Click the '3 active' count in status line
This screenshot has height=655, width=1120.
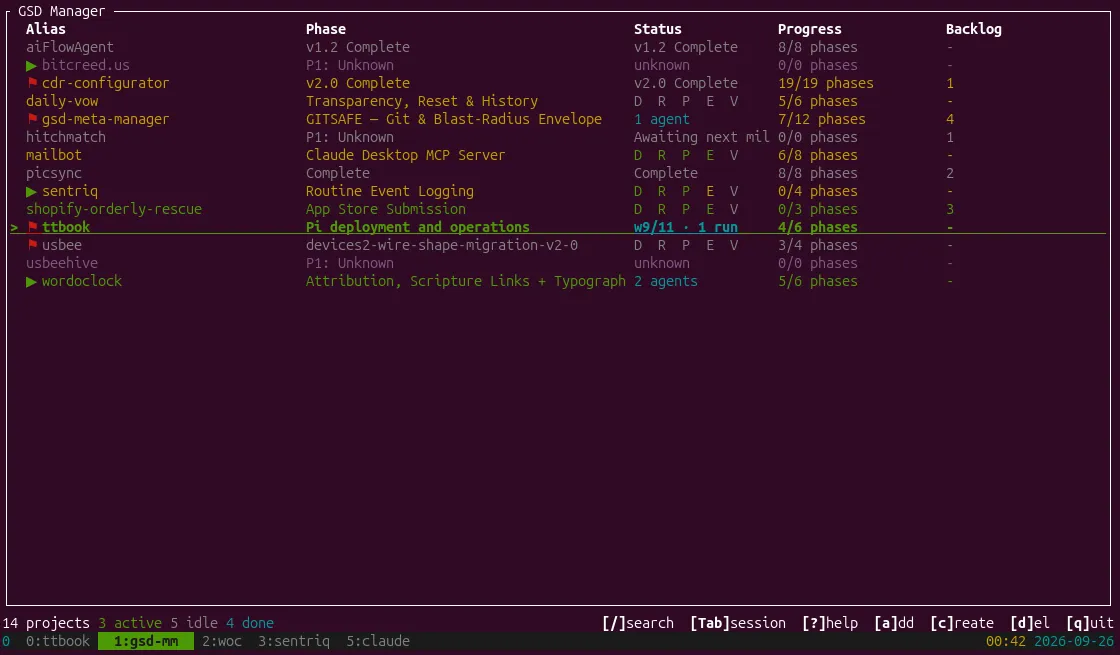[x=130, y=623]
